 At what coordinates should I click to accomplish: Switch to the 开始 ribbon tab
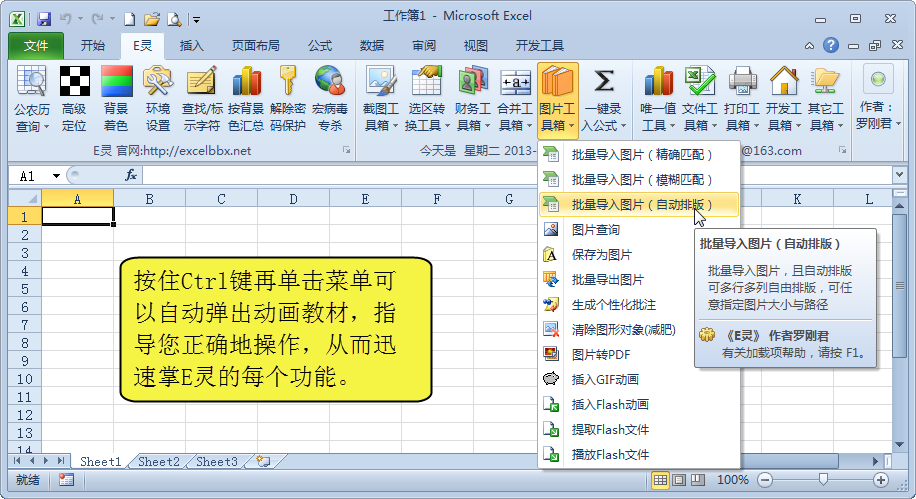[x=93, y=46]
